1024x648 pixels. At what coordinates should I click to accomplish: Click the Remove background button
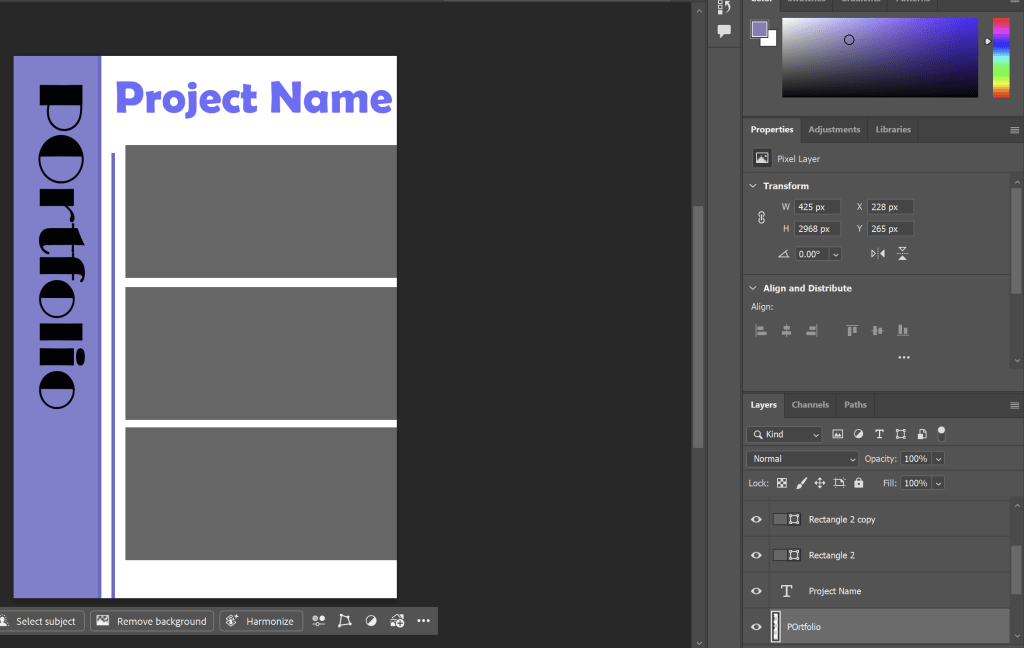(152, 621)
